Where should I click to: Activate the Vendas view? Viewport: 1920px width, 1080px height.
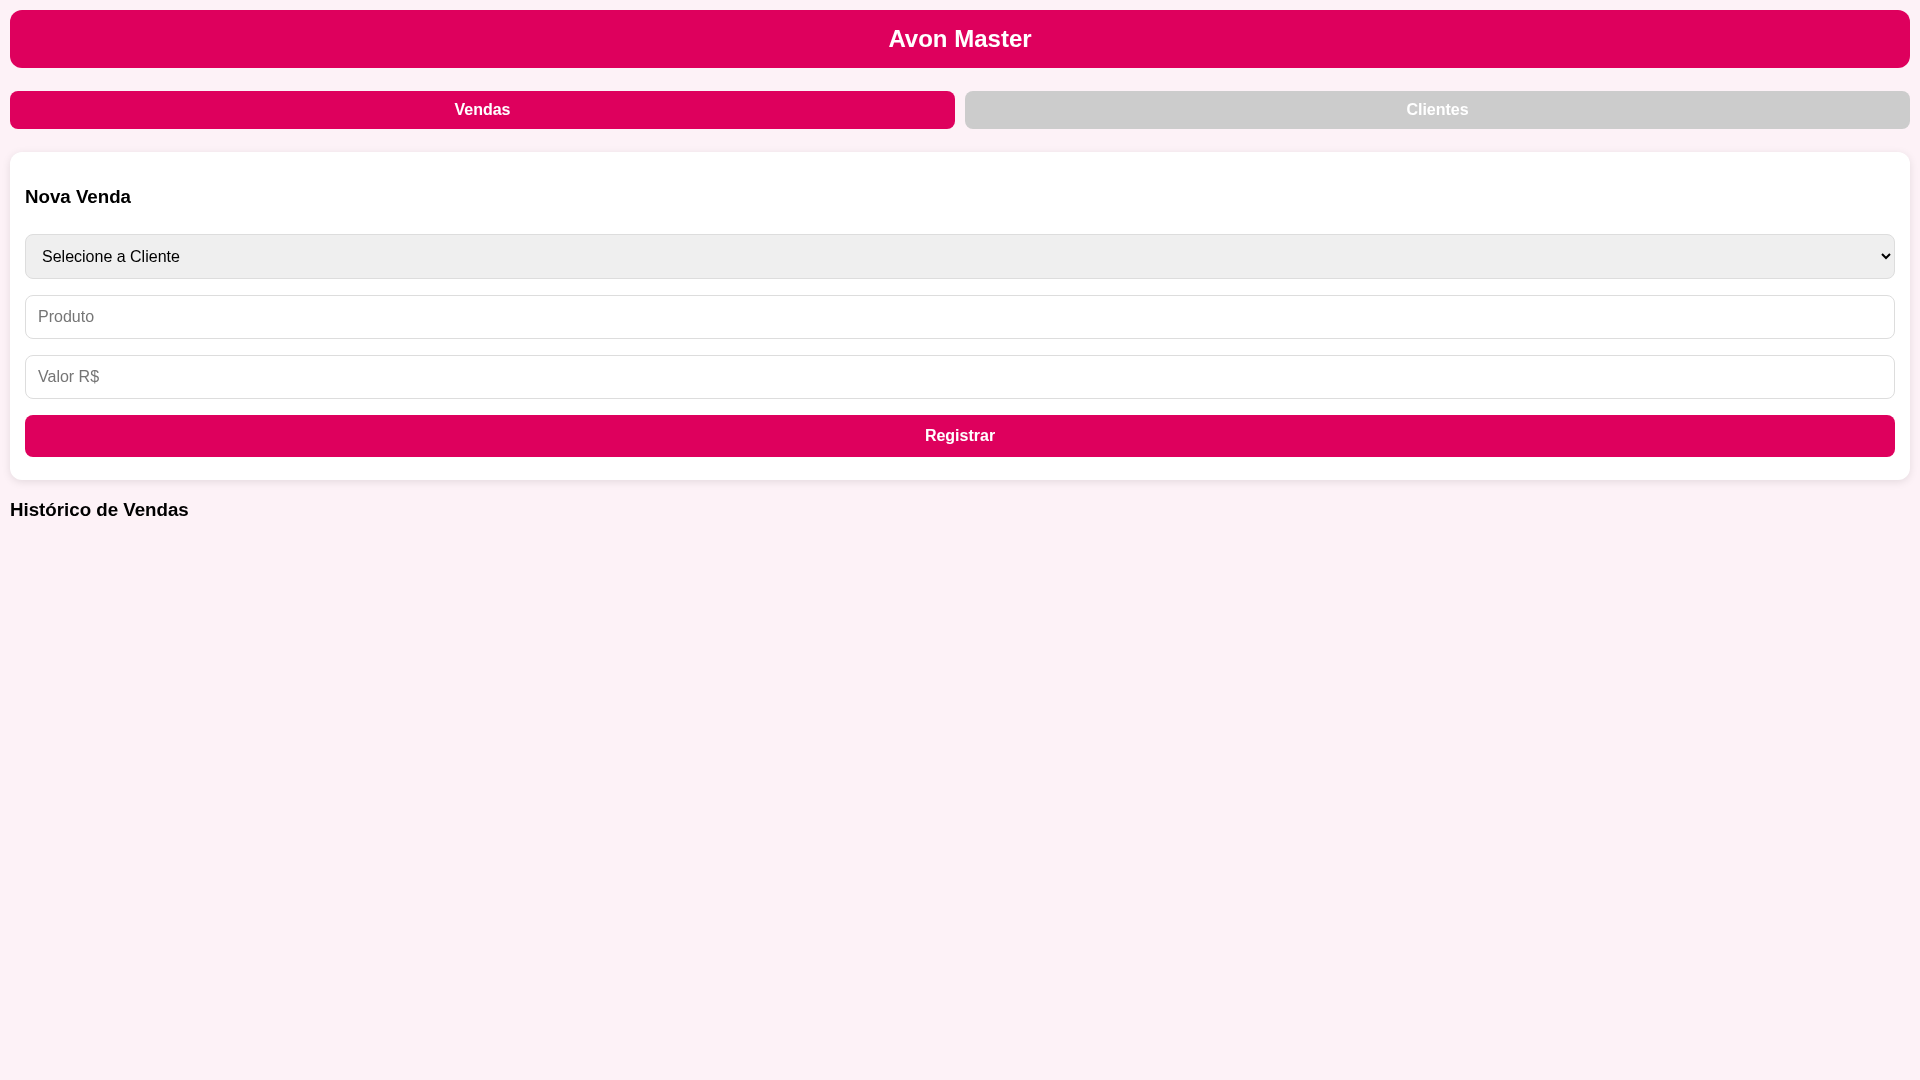click(x=481, y=110)
